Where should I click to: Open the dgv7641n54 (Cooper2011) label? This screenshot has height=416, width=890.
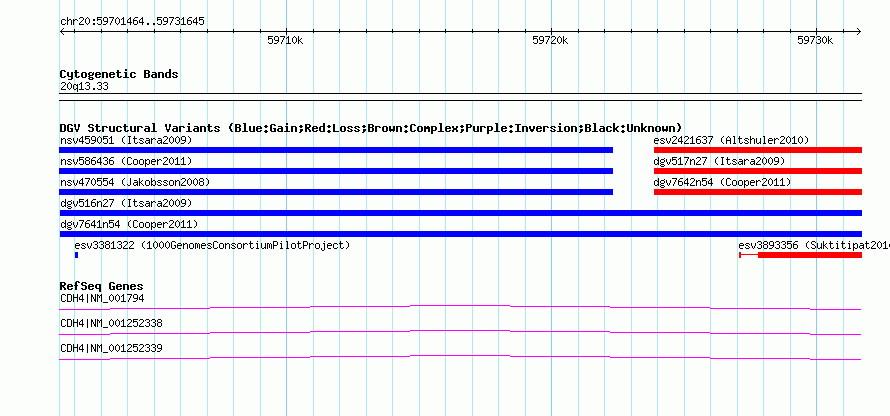pyautogui.click(x=129, y=224)
